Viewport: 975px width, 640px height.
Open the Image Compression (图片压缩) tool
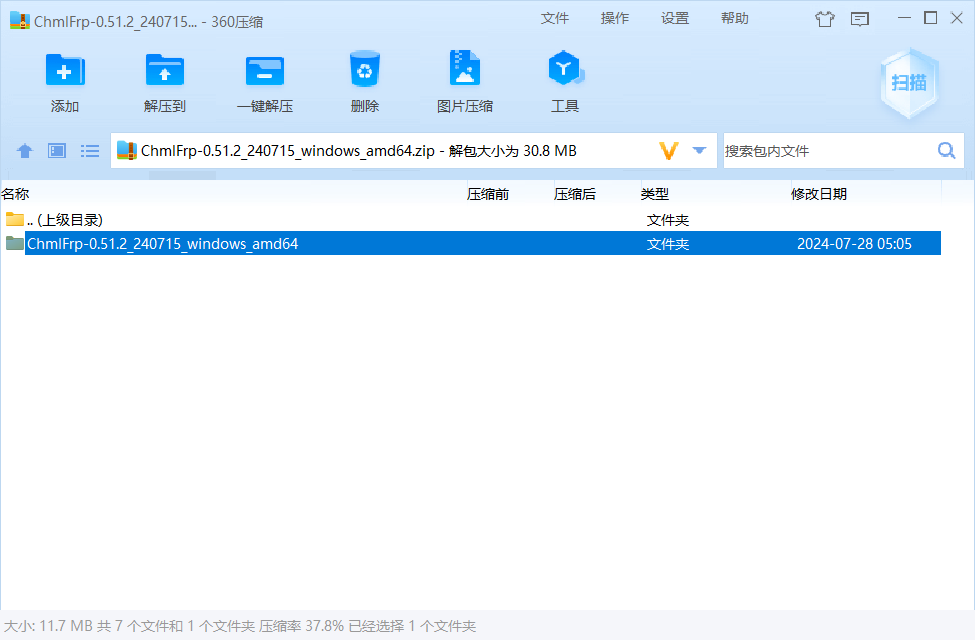point(465,71)
